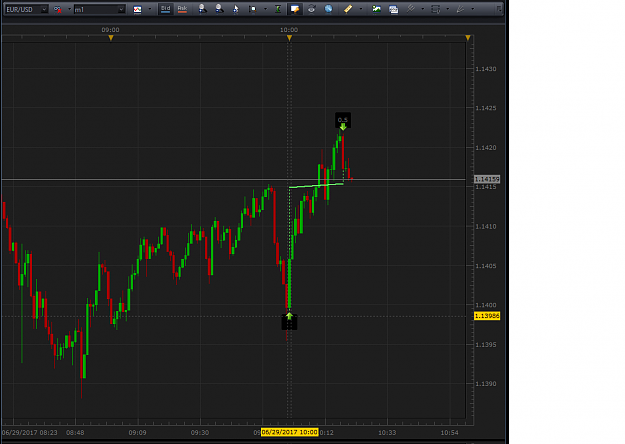Toggle the Bid price button
The height and width of the screenshot is (444, 625).
165,9
